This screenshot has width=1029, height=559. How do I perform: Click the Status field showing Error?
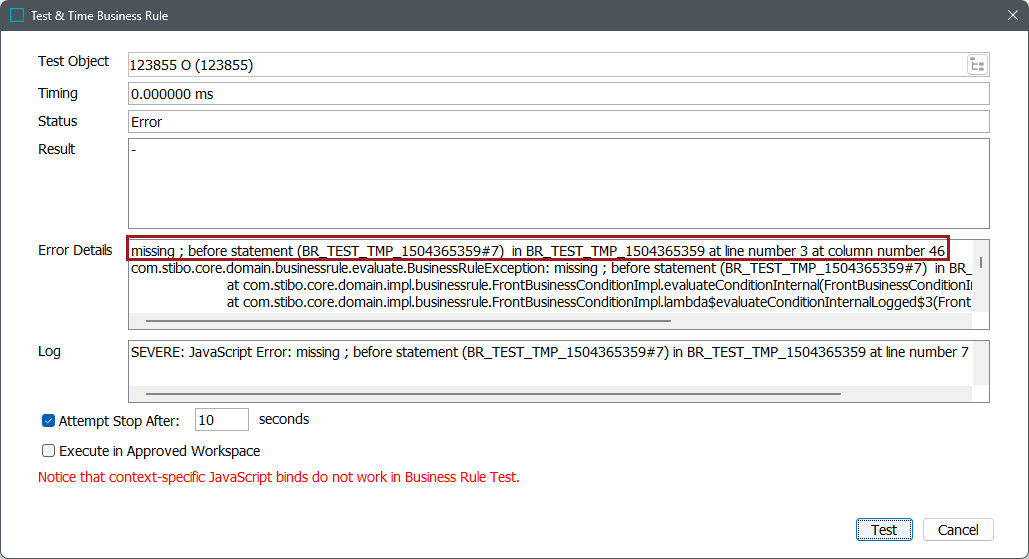(558, 121)
